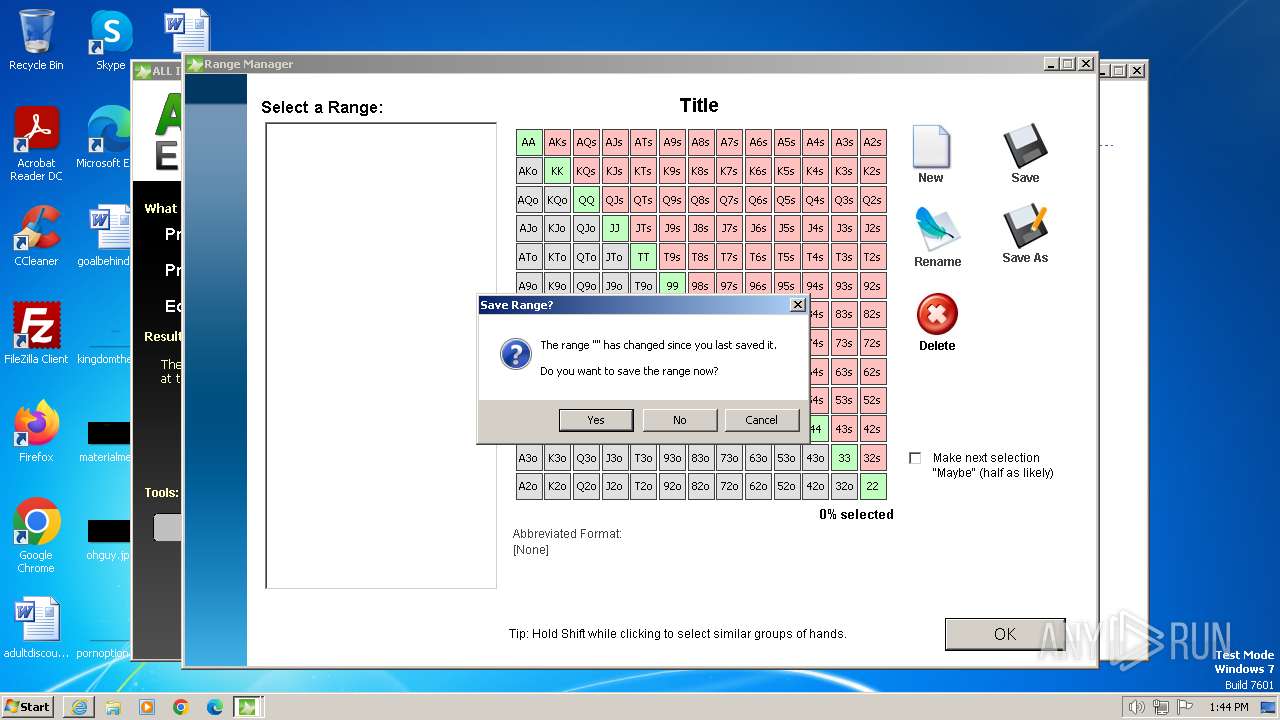The image size is (1280, 720).
Task: Click No in Save Range dialog
Action: coord(680,420)
